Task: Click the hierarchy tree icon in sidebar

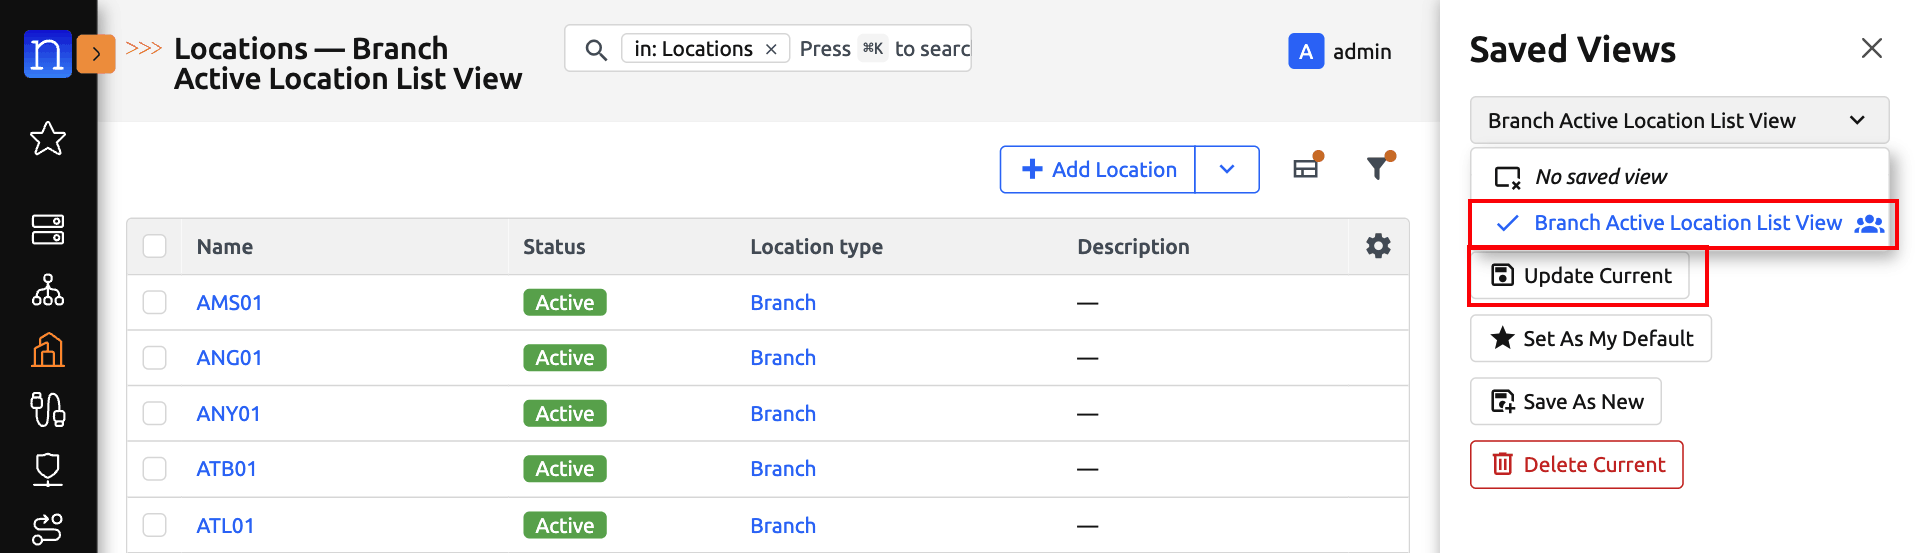Action: pos(47,290)
